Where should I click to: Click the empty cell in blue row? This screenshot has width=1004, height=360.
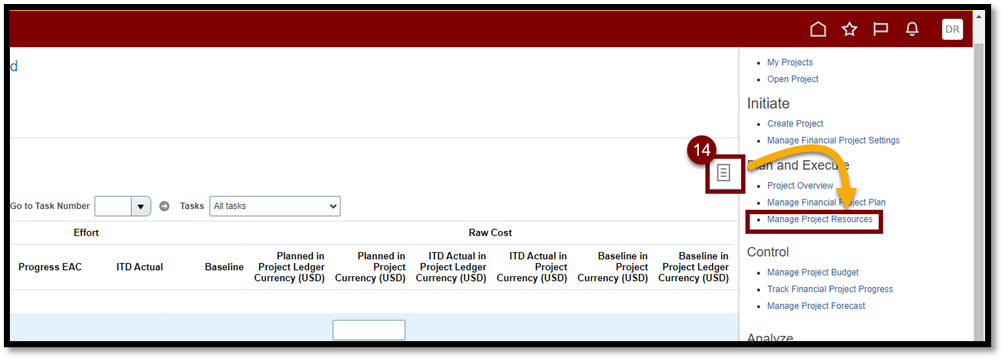(369, 330)
